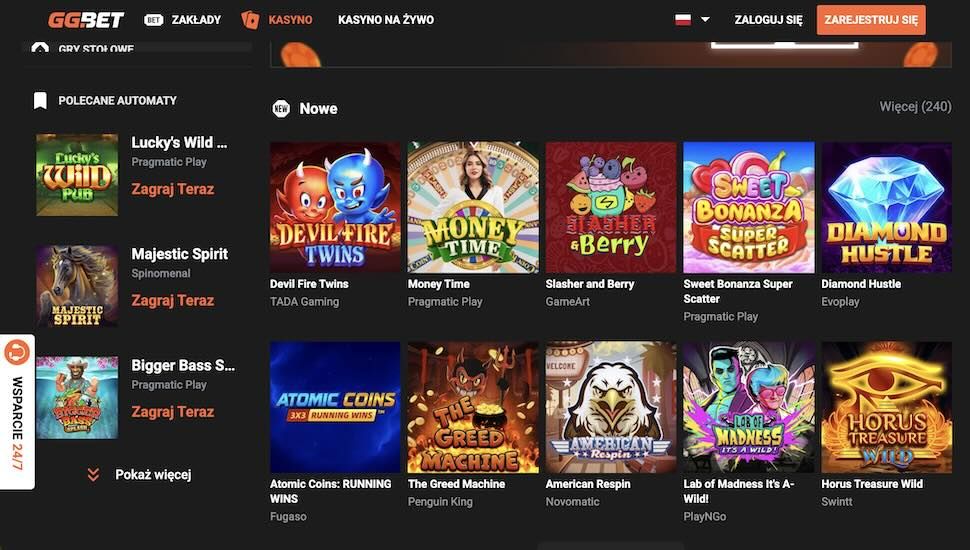Click Zaloguj się login link
970x550 pixels.
[x=768, y=20]
